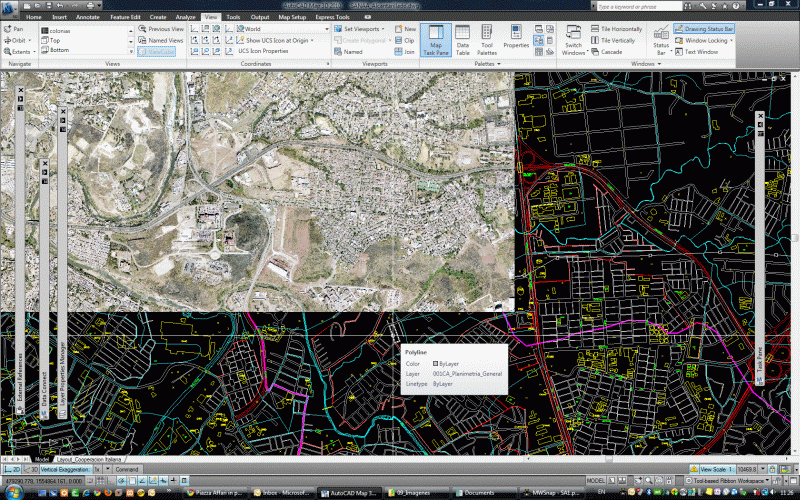Click the Favorites star icon
Viewport: 800px width, 500px height.
(x=725, y=6)
